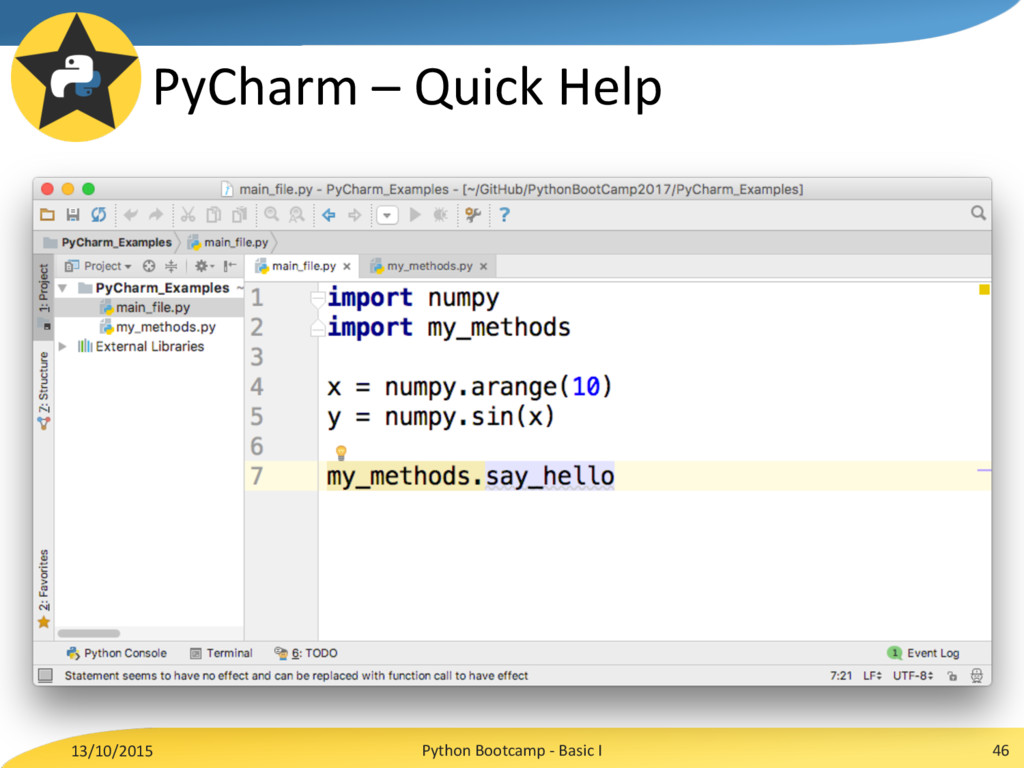This screenshot has height=768, width=1024.
Task: Click 'numpy.sin(x)' in line 5
Action: click(x=469, y=417)
